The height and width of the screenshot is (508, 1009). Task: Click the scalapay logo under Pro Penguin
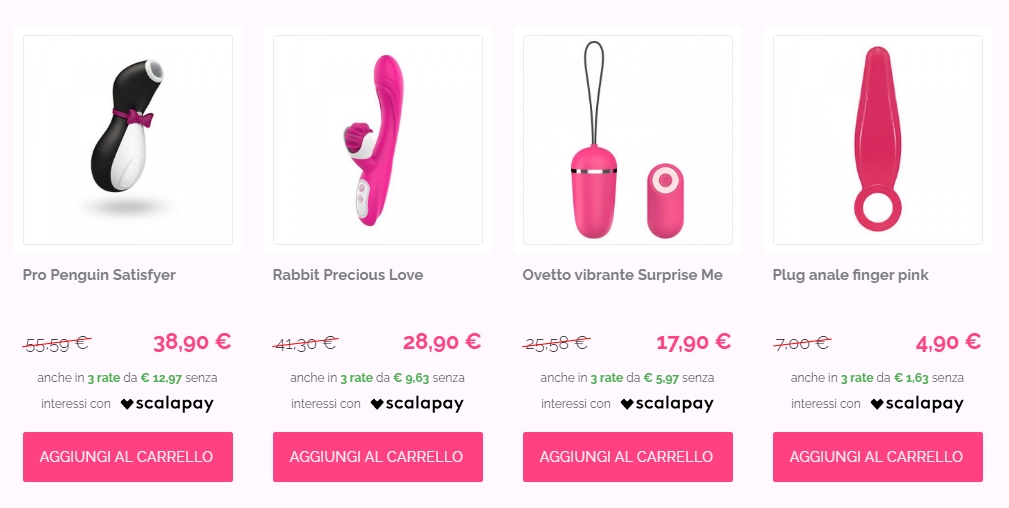167,404
